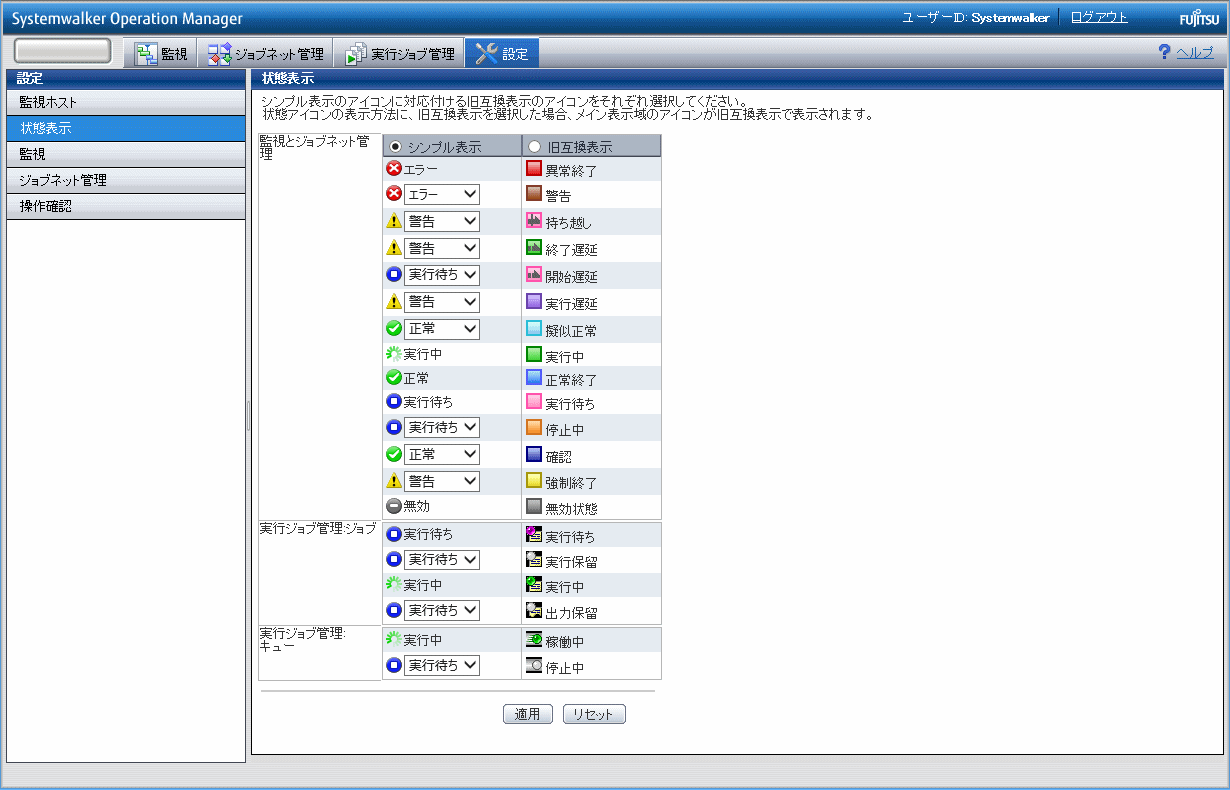
Task: Open the エラー dropdown in the 警告 row
Action: (442, 194)
